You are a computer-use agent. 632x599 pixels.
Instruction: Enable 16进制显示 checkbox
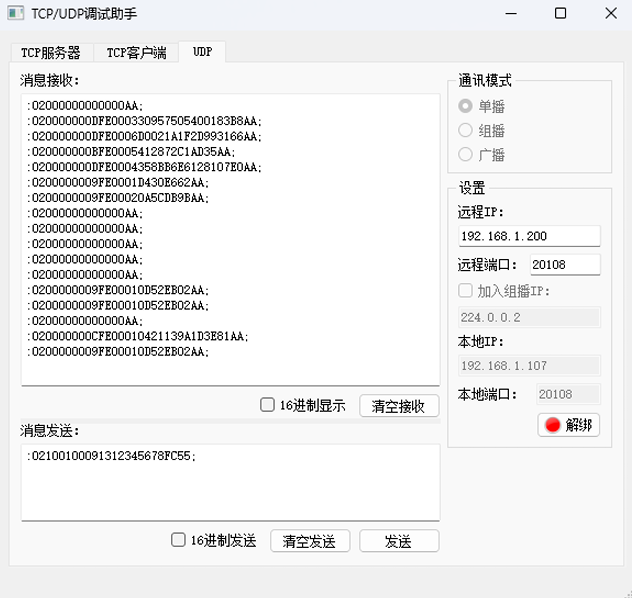pyautogui.click(x=267, y=405)
